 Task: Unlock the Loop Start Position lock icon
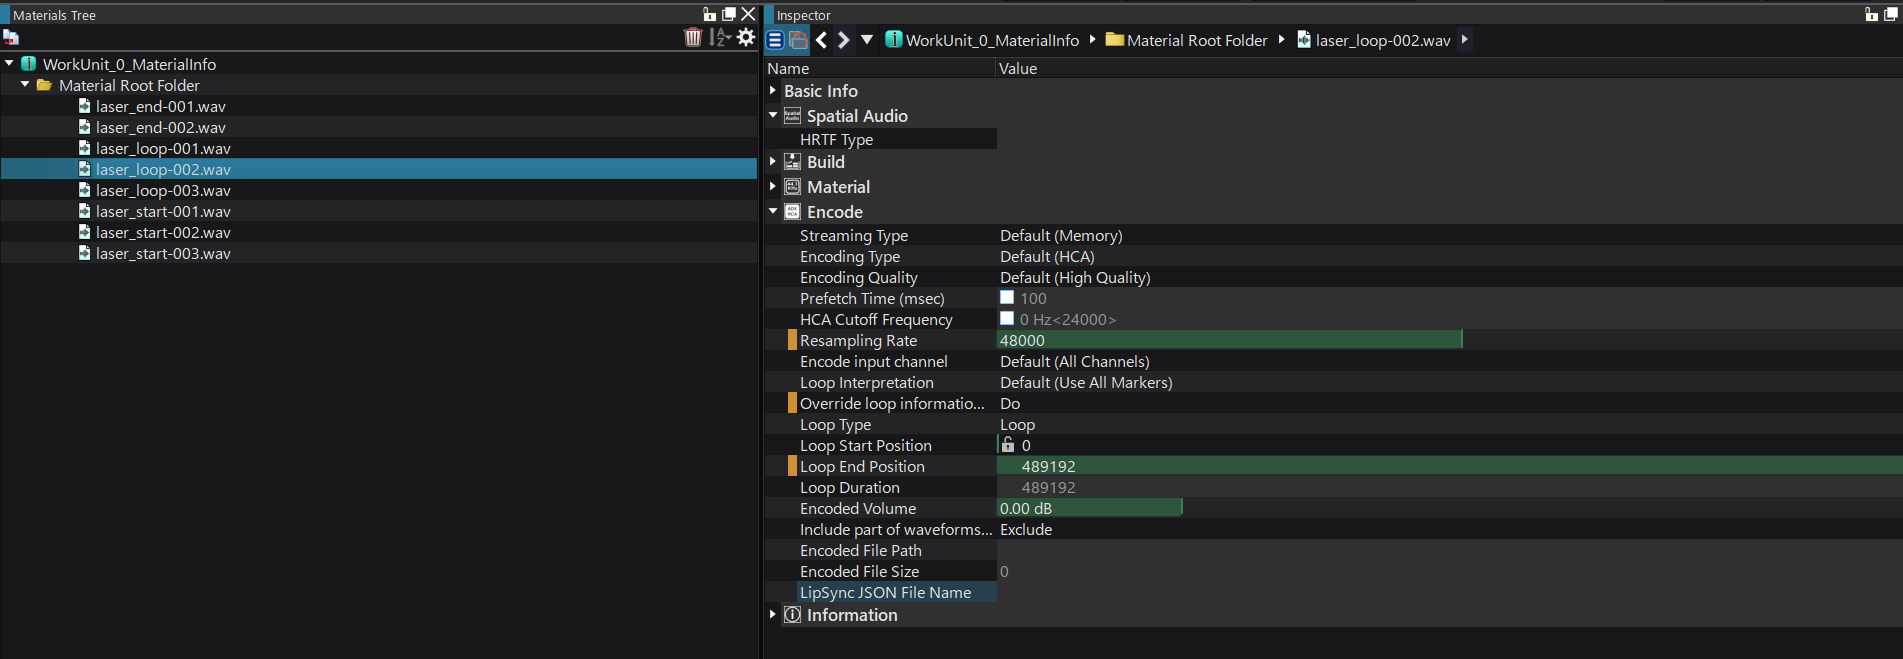(x=1008, y=445)
